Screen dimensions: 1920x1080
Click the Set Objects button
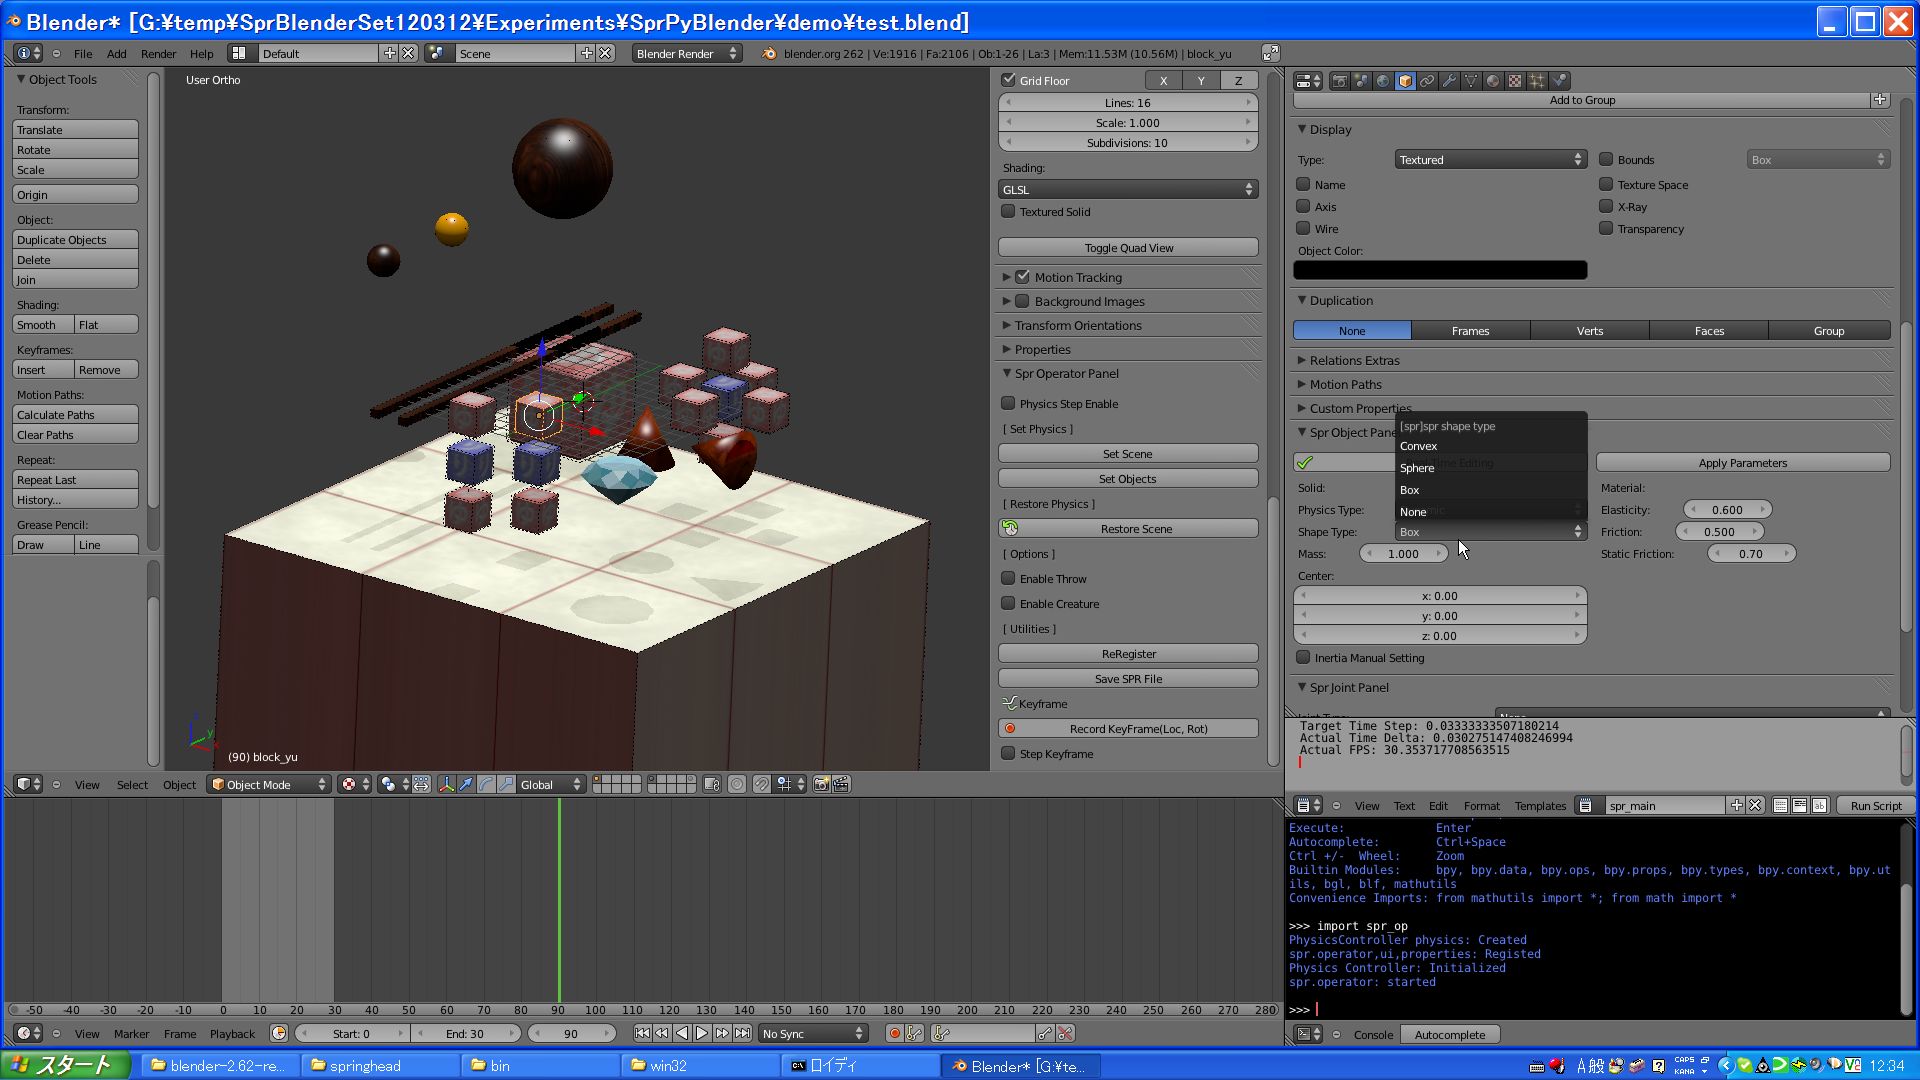coord(1128,478)
